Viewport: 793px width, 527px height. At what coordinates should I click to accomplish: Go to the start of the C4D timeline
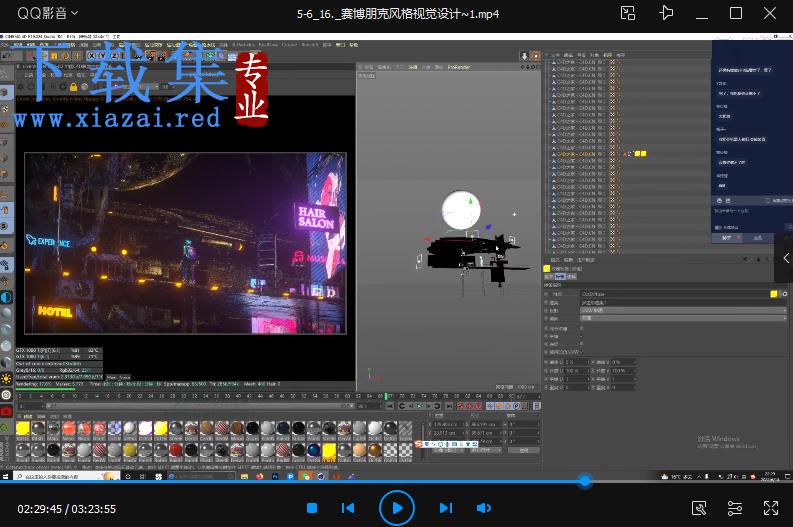coord(390,406)
